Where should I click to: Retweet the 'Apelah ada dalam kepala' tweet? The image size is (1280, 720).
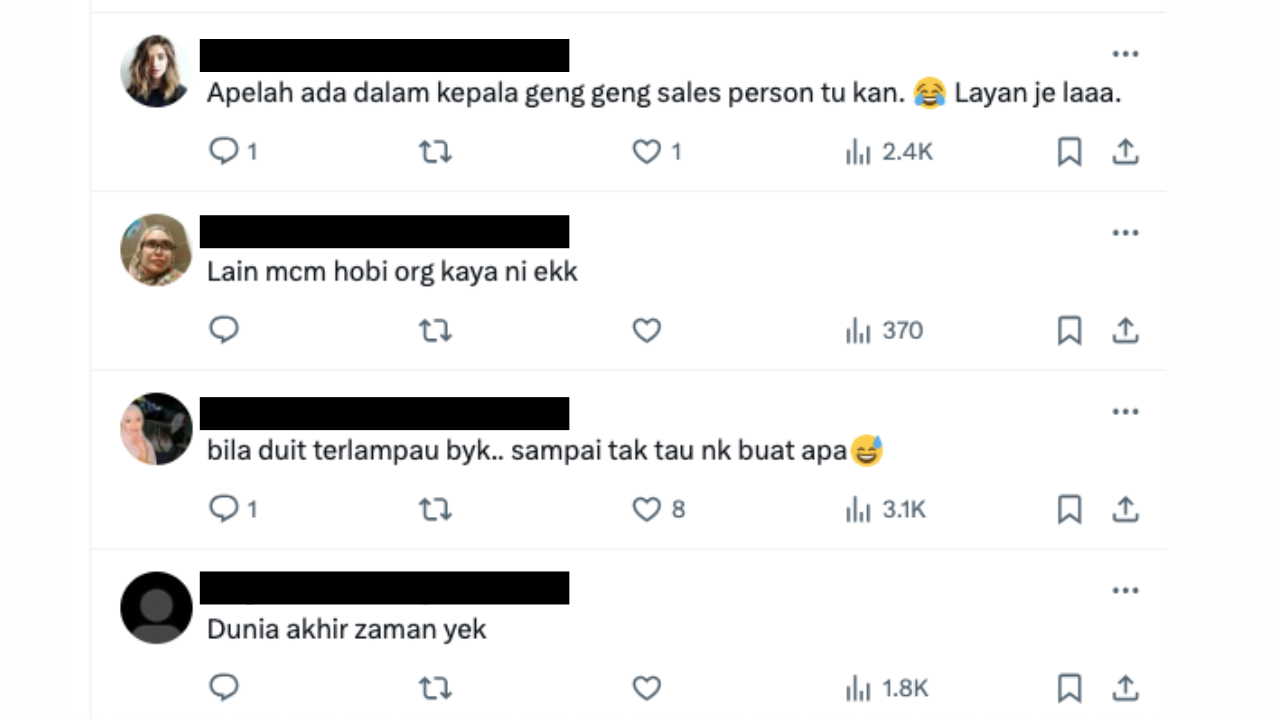(x=435, y=152)
